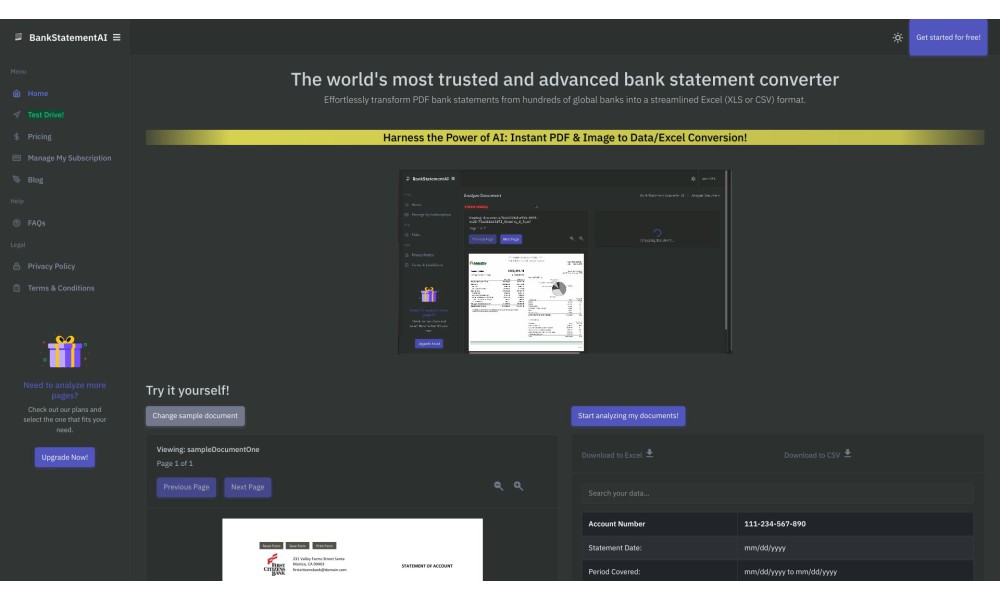Open the FAQs menu item

click(x=36, y=223)
